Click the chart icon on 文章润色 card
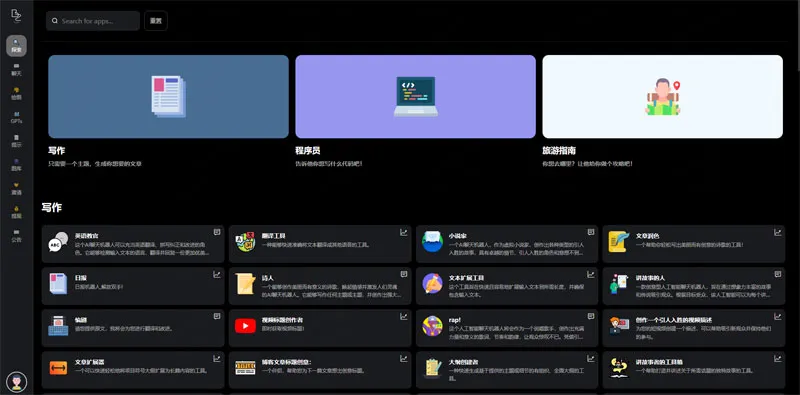Image resolution: width=800 pixels, height=395 pixels. [x=778, y=233]
